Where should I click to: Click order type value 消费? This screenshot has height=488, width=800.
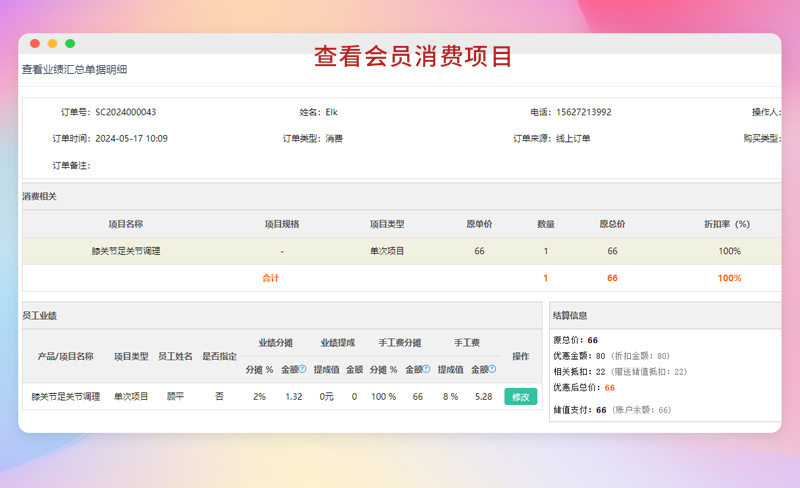(334, 139)
